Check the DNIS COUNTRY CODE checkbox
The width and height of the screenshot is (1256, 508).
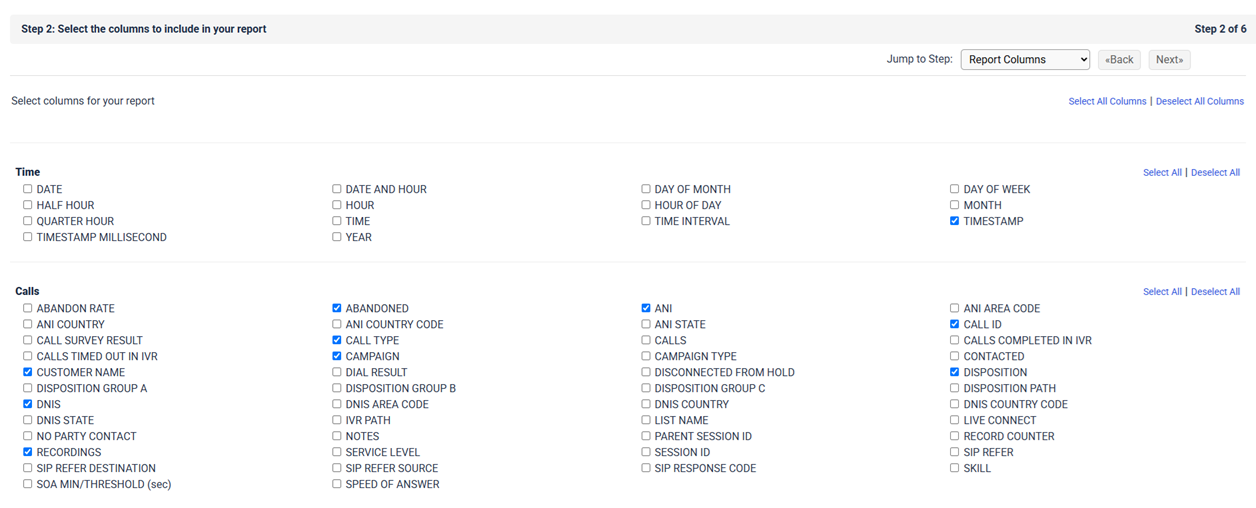pos(955,404)
